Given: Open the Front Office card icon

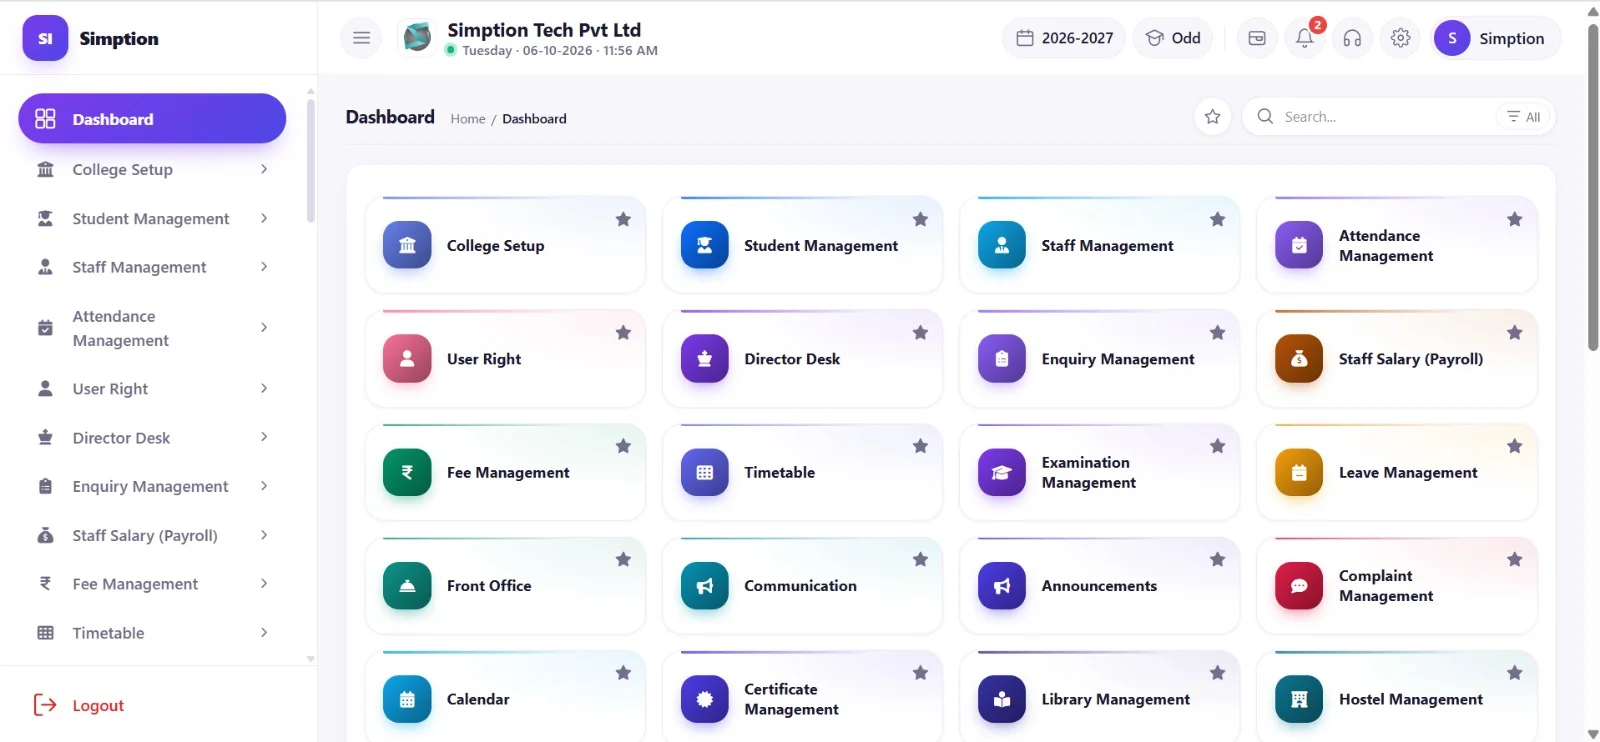Looking at the screenshot, I should tap(407, 586).
